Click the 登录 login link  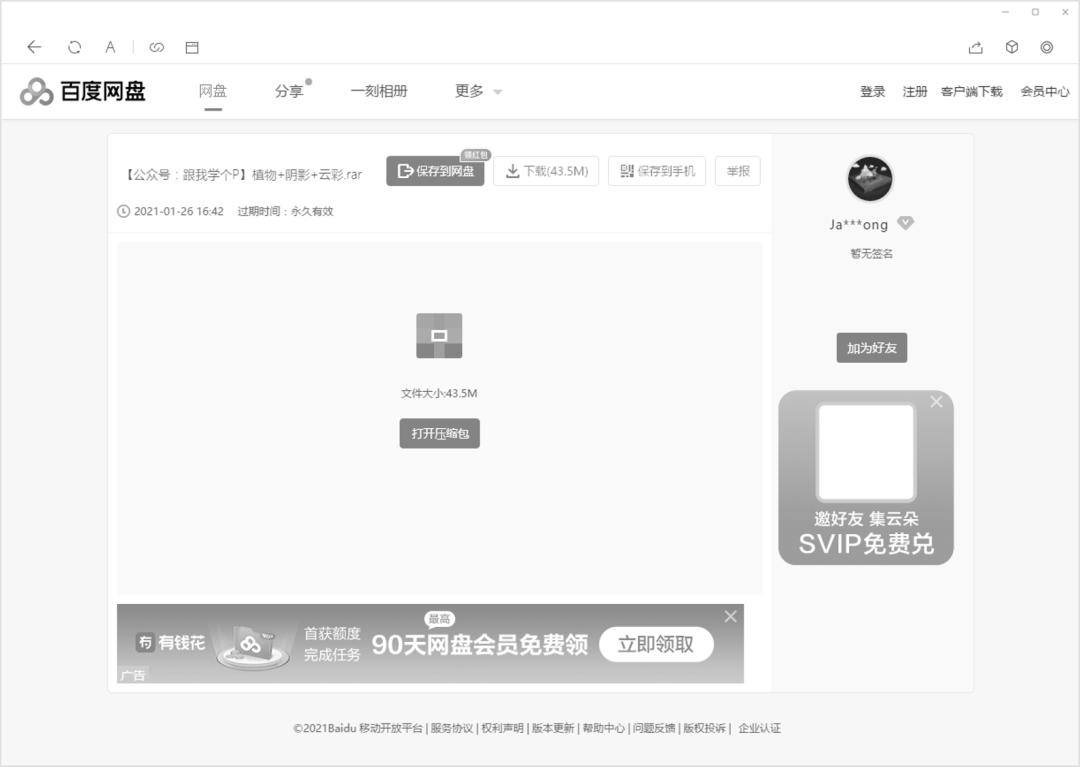pyautogui.click(x=872, y=91)
